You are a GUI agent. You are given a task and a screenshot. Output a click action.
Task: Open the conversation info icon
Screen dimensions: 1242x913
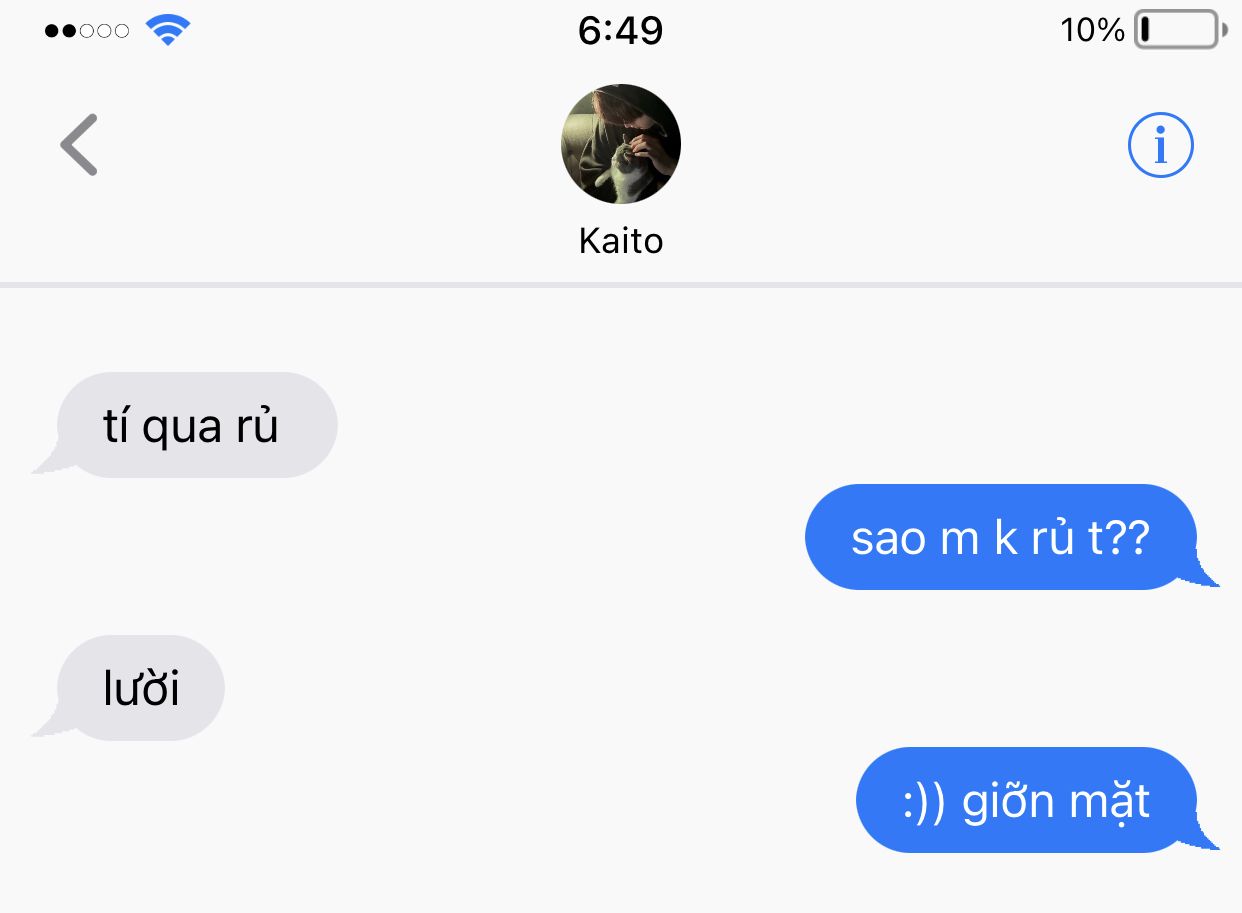click(x=1160, y=145)
